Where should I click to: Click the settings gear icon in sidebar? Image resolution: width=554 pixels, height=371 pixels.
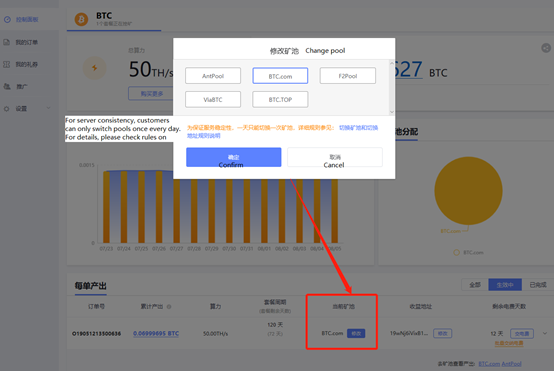[6, 108]
